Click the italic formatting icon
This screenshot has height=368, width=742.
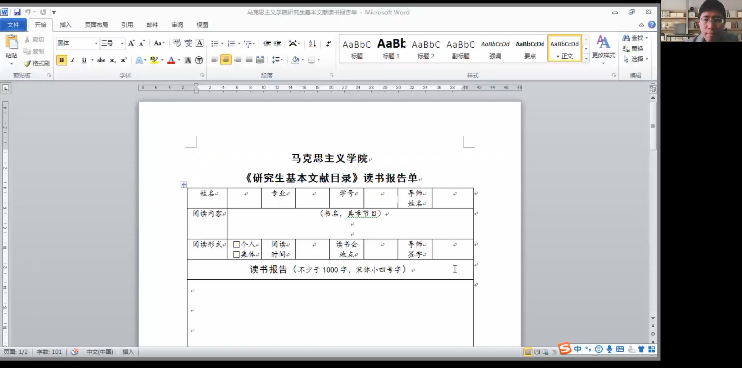[73, 60]
